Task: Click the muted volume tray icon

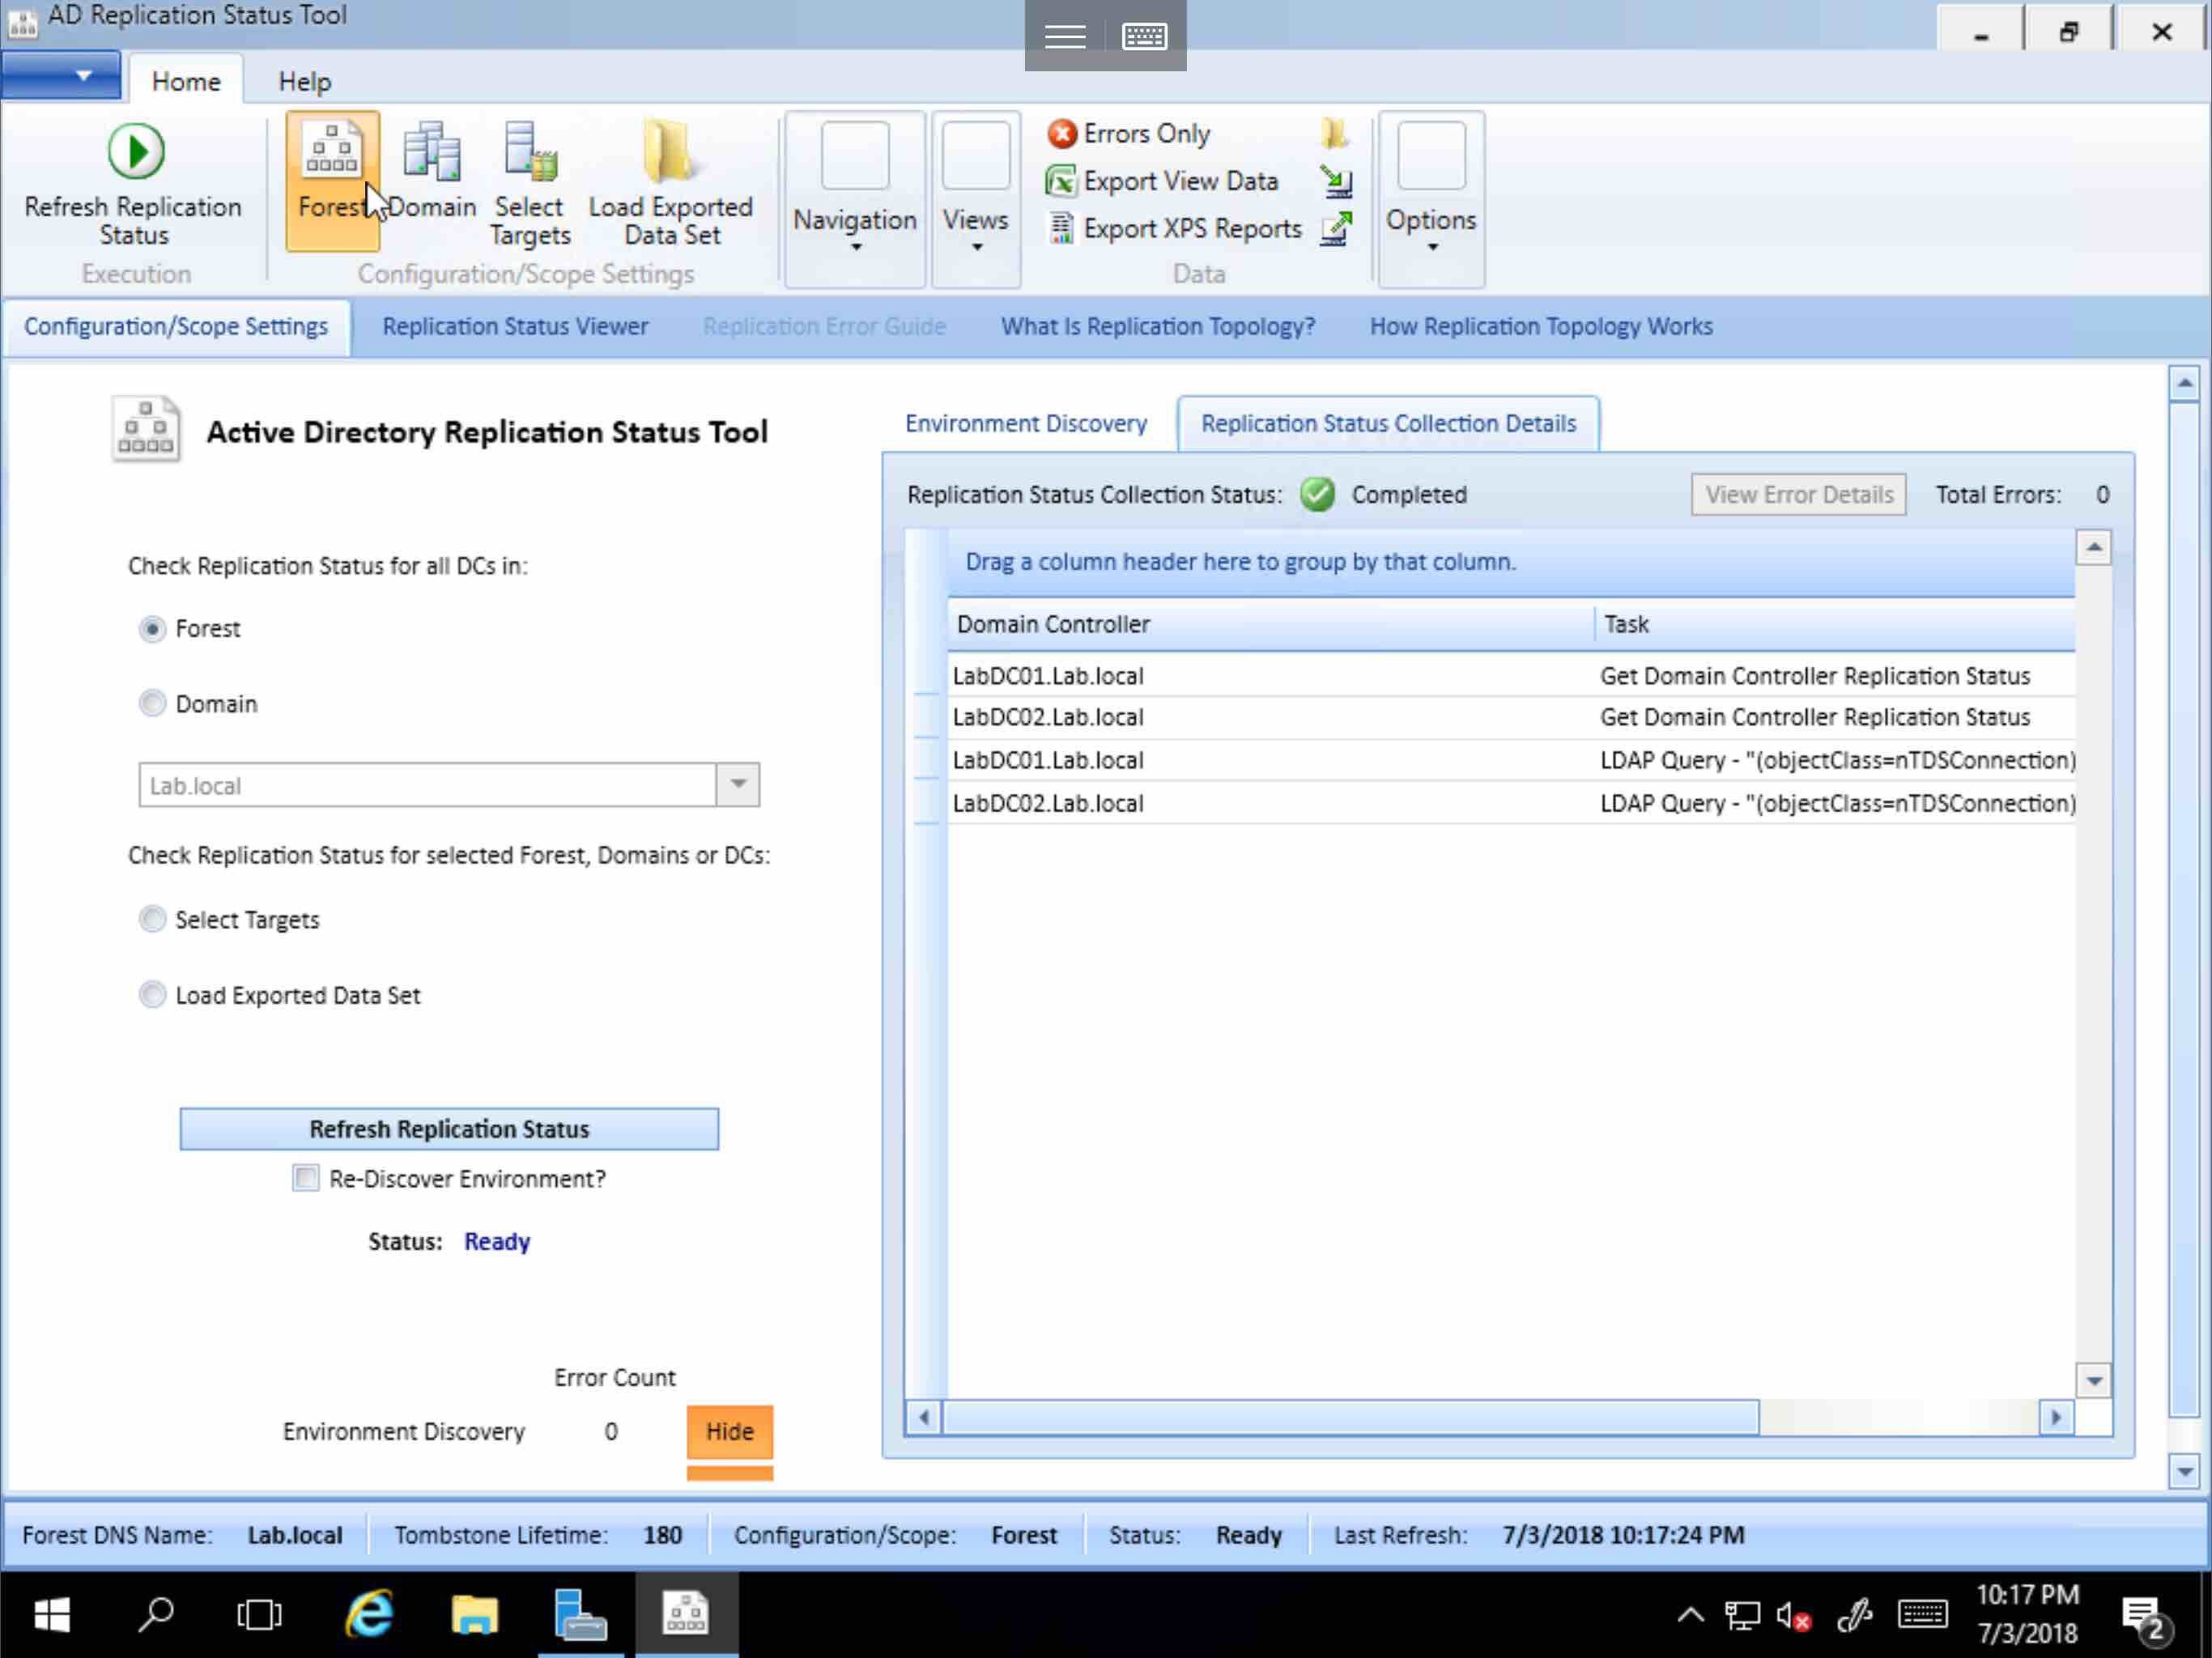Action: (x=1793, y=1615)
